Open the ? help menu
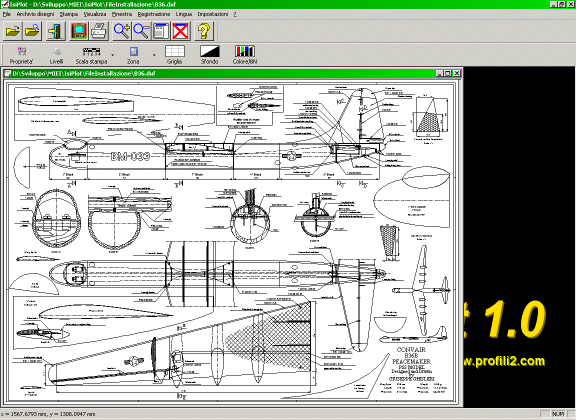Screen dimensions: 576x420 coord(235,14)
